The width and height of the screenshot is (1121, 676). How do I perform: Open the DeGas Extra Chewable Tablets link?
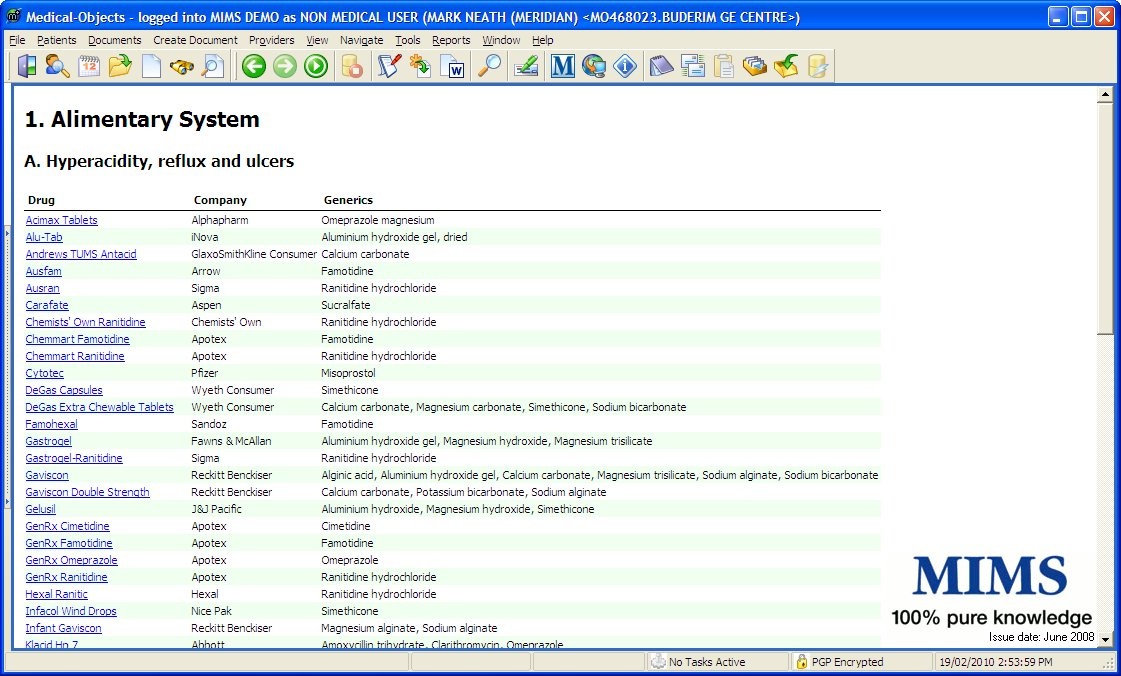pos(99,407)
